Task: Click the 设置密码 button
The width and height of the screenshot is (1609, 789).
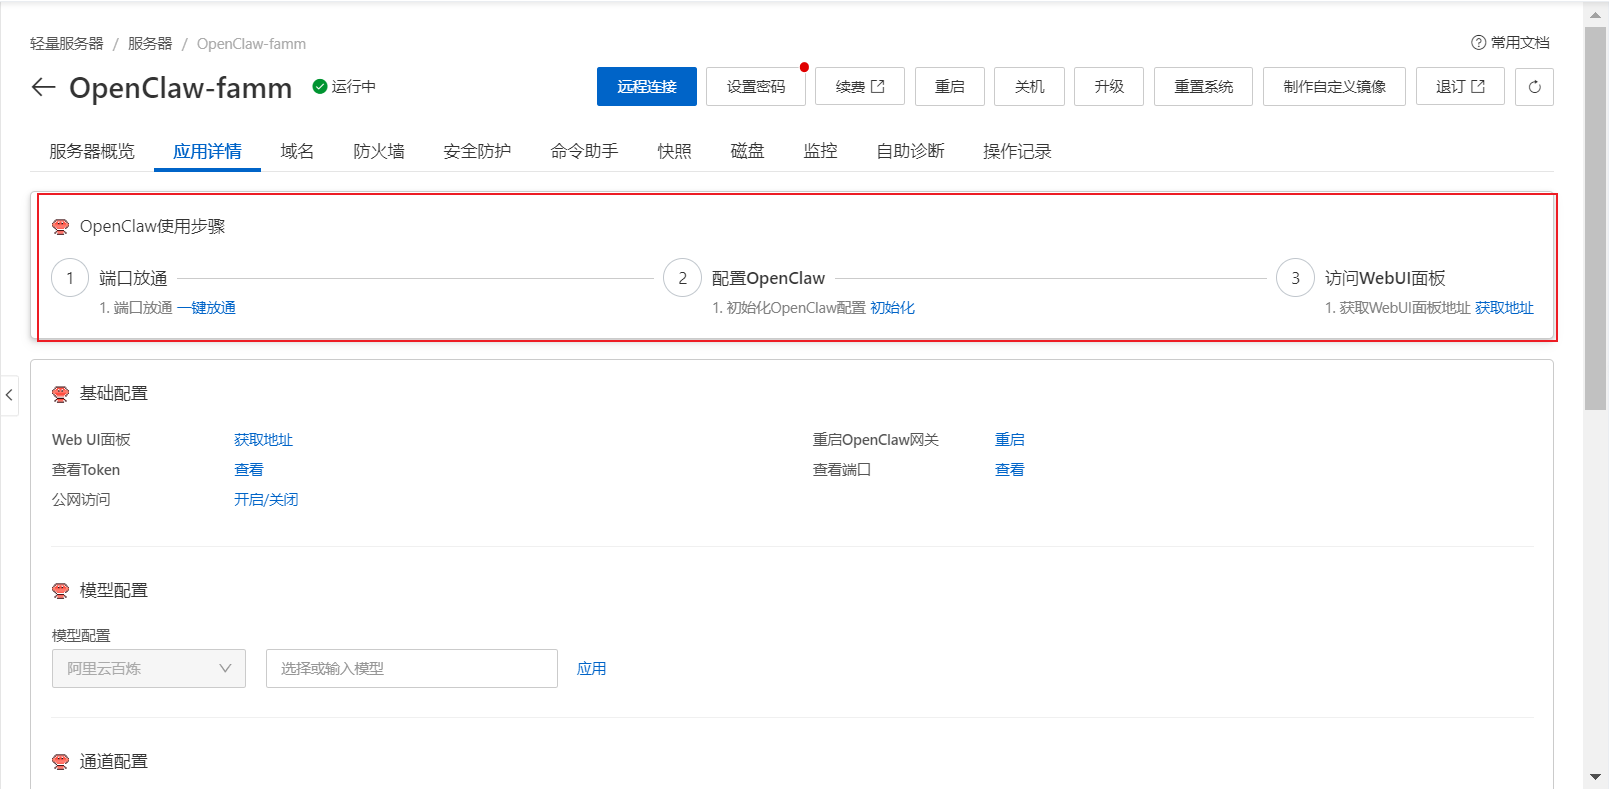Action: pos(756,87)
